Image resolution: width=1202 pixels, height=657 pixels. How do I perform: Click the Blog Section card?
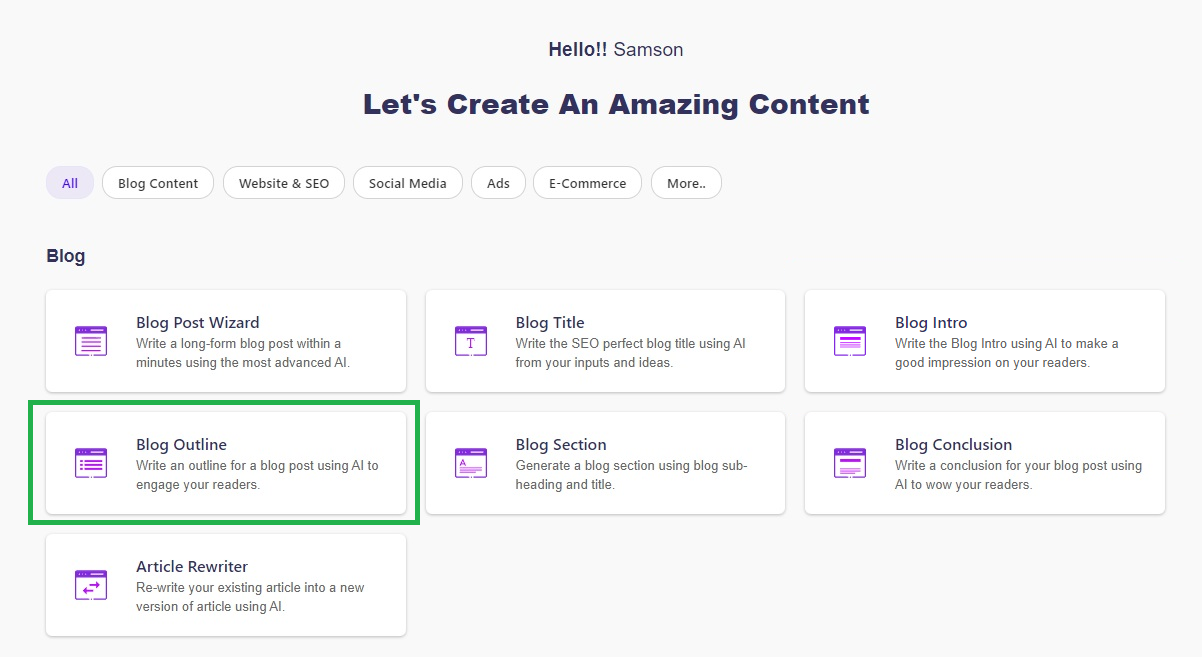pos(605,462)
